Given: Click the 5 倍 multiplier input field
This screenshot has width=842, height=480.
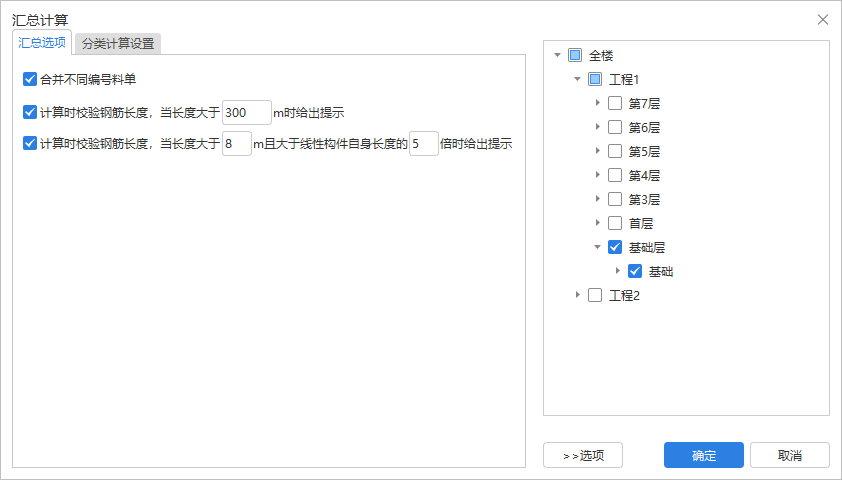Looking at the screenshot, I should [424, 144].
